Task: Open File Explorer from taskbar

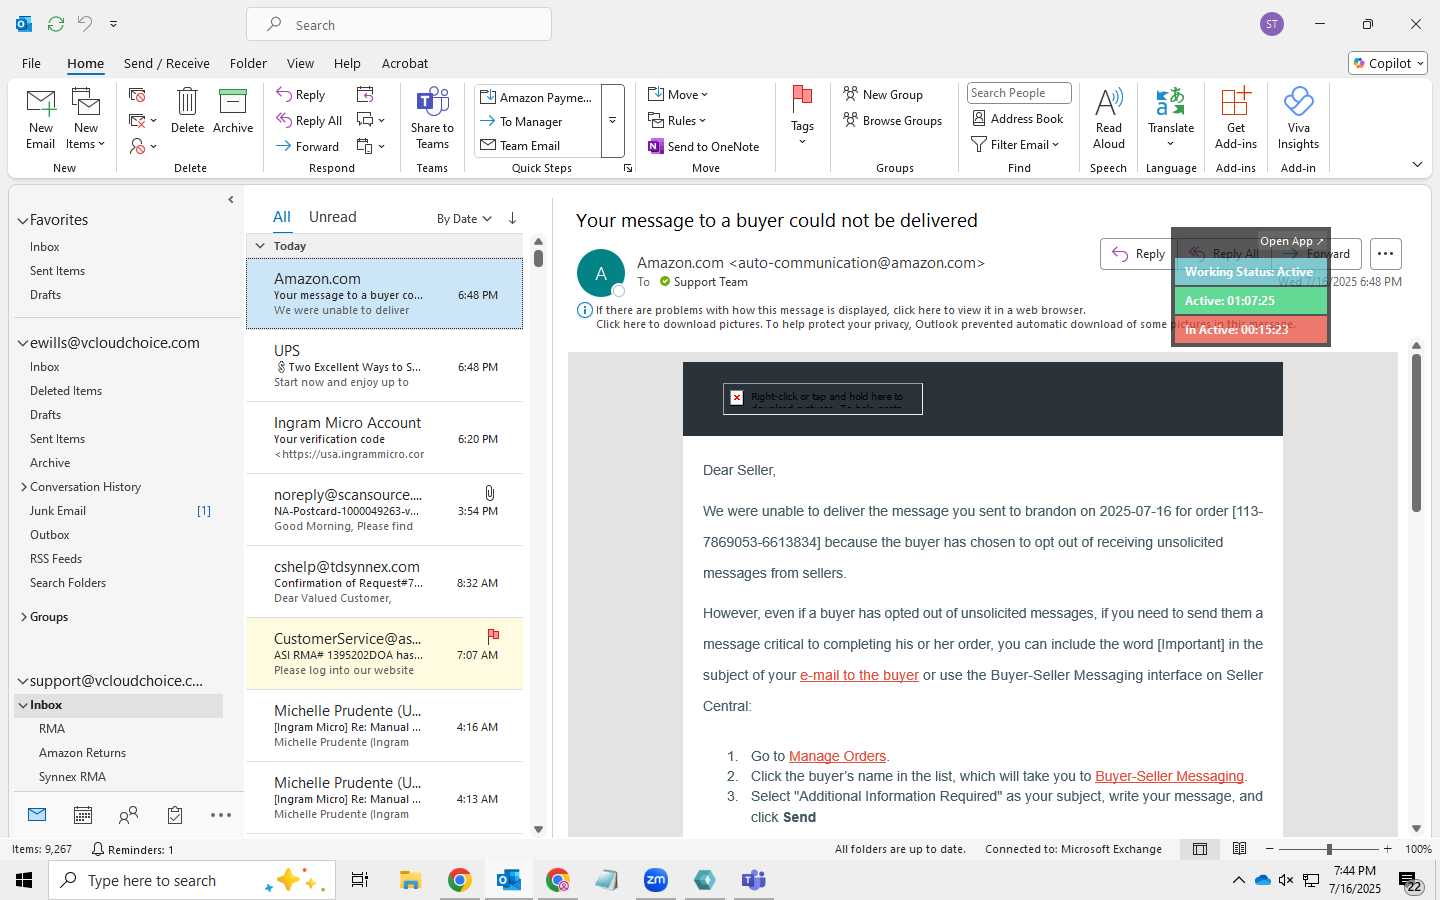Action: tap(410, 880)
